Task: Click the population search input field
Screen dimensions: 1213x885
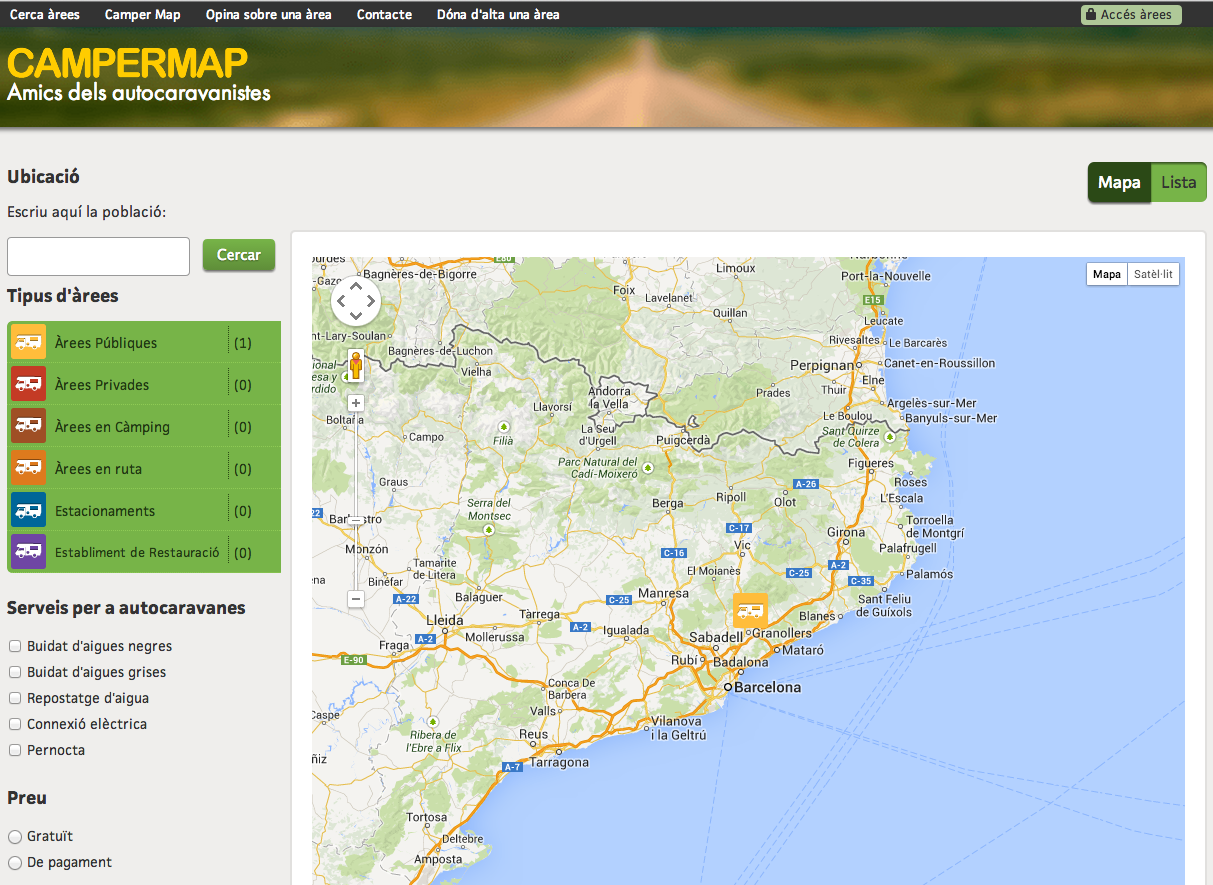Action: 97,256
